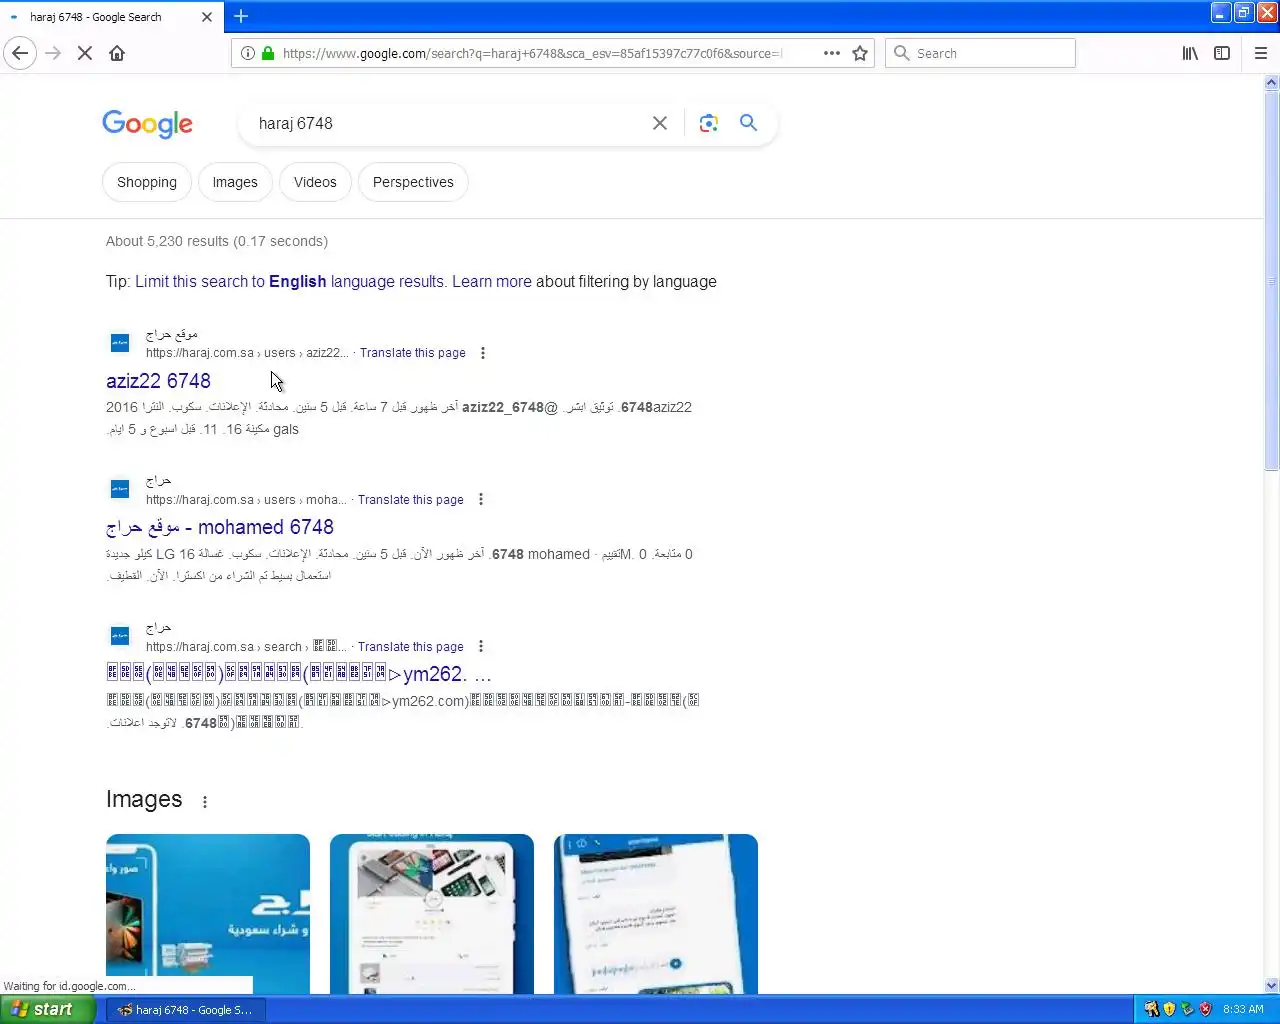This screenshot has width=1280, height=1024.
Task: Click the scrollbar up arrow
Action: (1272, 83)
